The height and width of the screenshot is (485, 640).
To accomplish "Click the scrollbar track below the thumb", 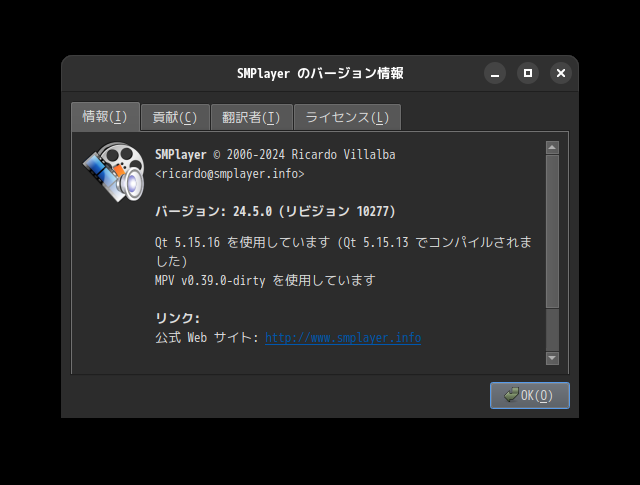I will [552, 329].
